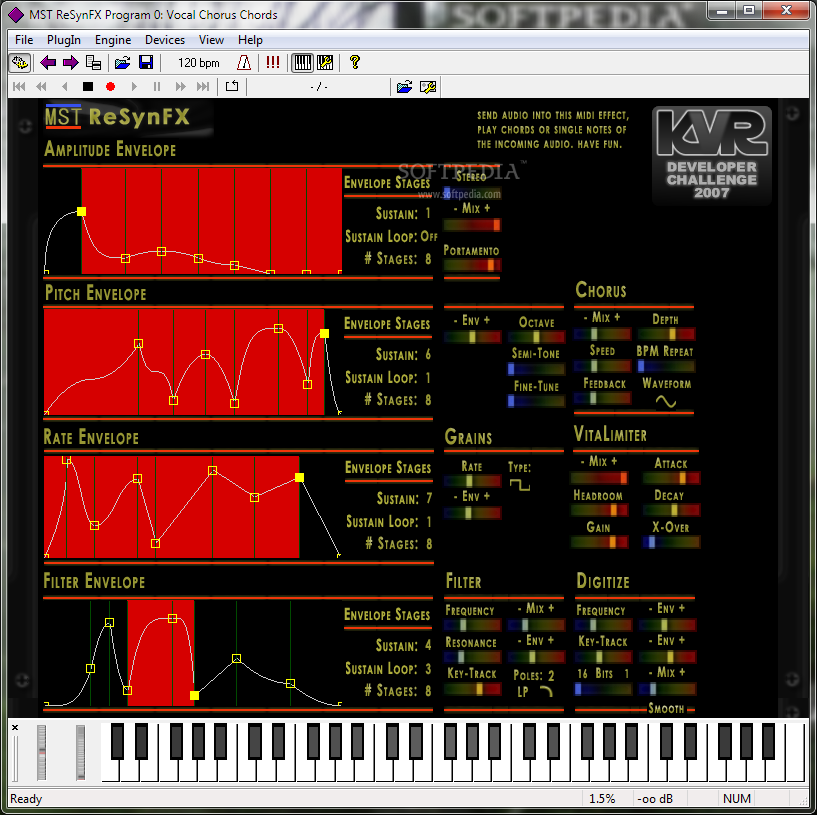Open the Engine menu
This screenshot has height=815, width=817.
click(113, 40)
